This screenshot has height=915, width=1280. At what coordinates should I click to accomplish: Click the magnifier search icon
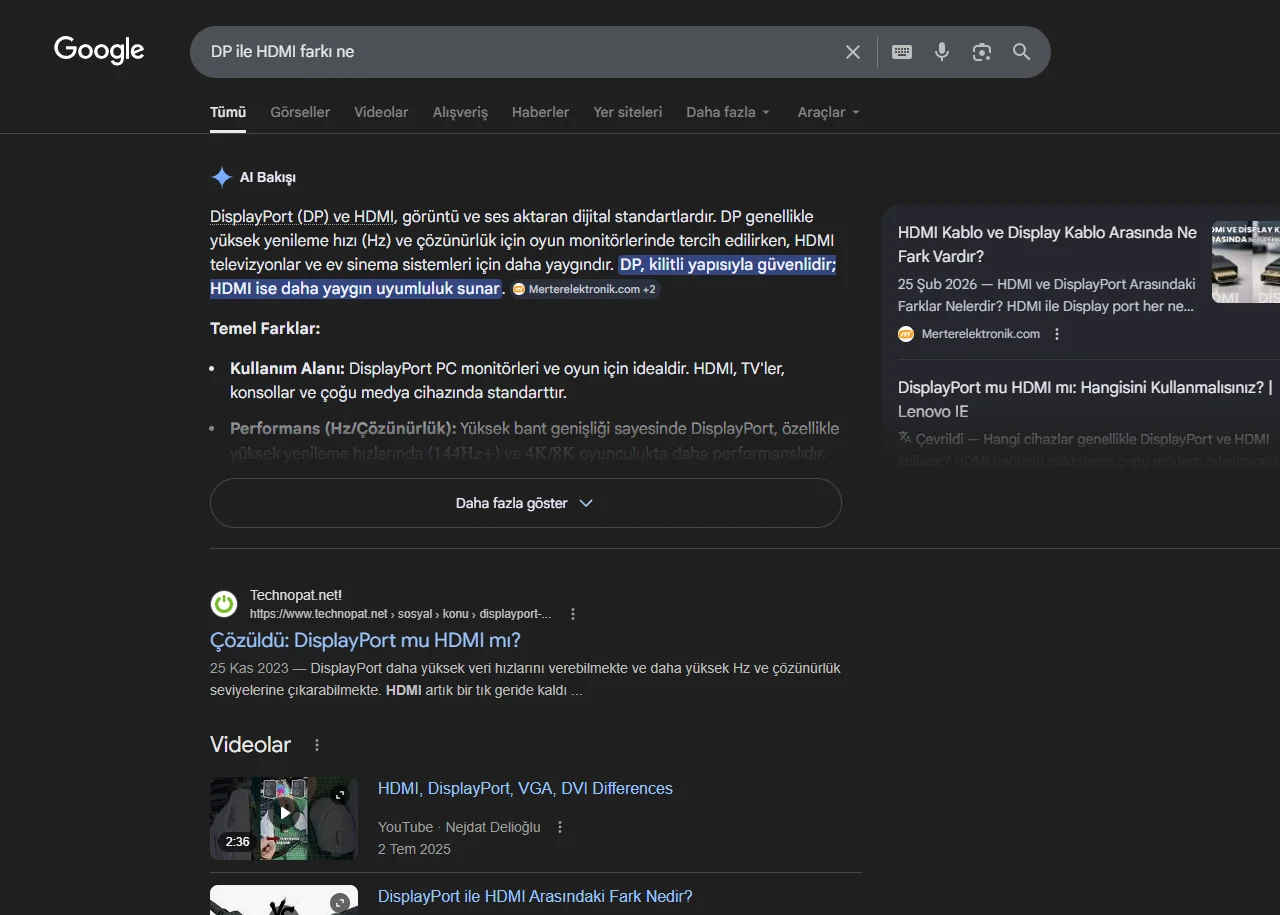coord(1021,52)
